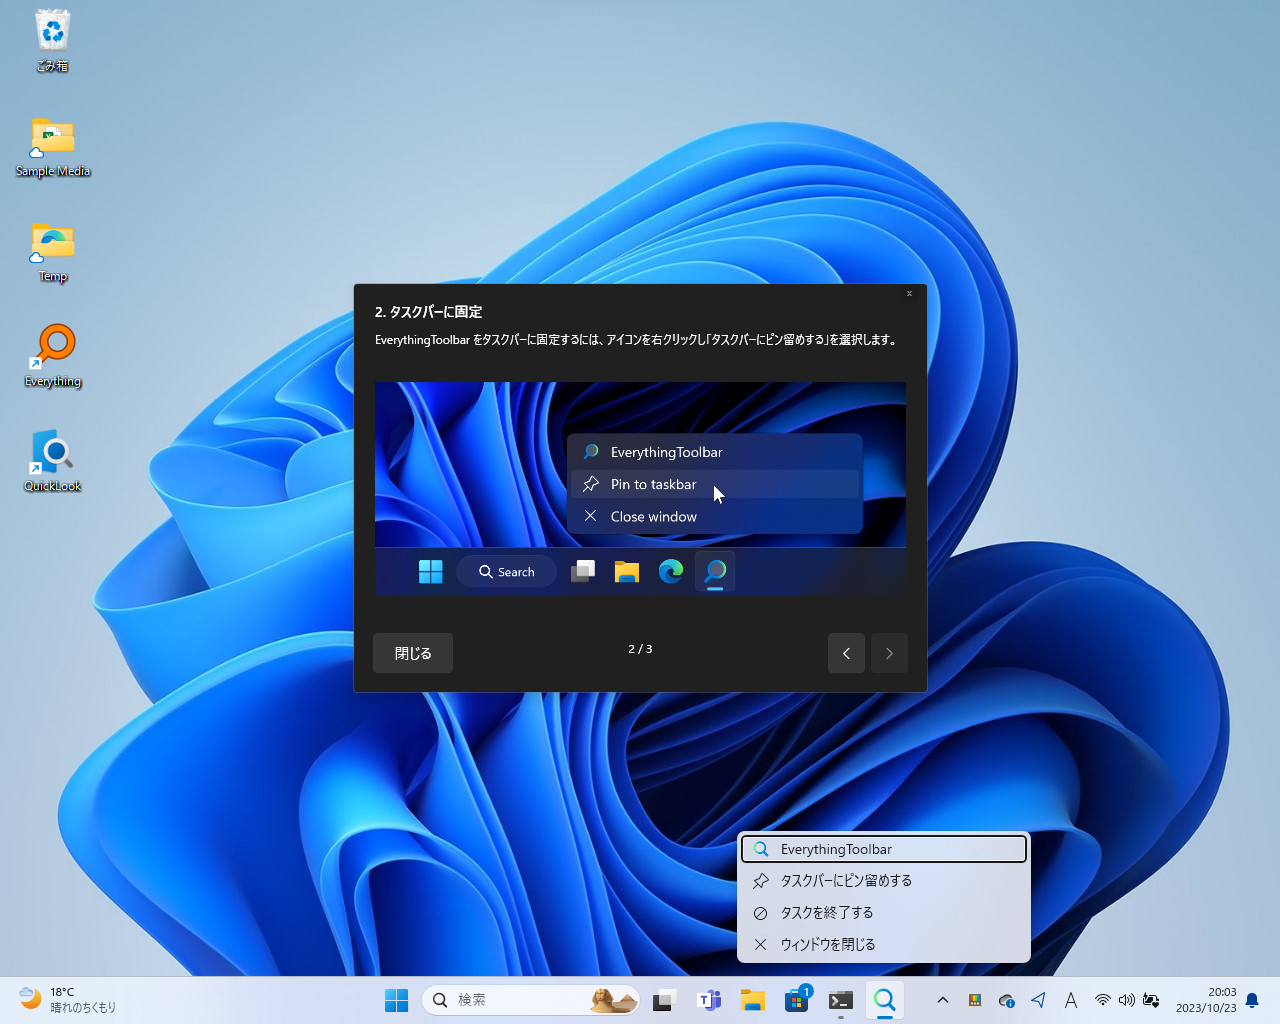Click the colorful PowerToys tray icon
The height and width of the screenshot is (1024, 1280).
975,1000
